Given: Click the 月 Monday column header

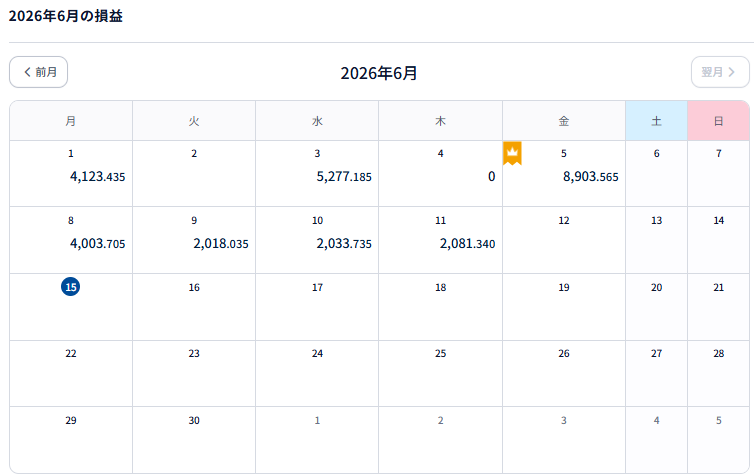Looking at the screenshot, I should (x=71, y=121).
